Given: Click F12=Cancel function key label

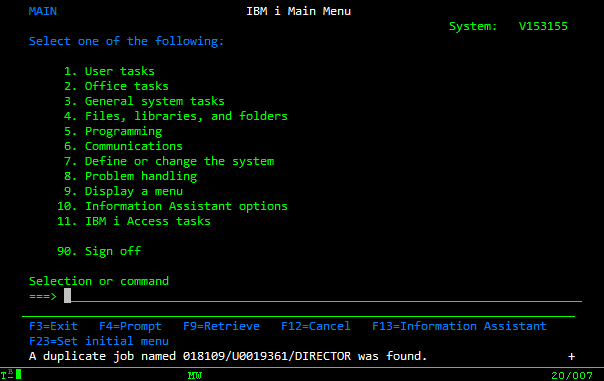Looking at the screenshot, I should click(316, 326).
